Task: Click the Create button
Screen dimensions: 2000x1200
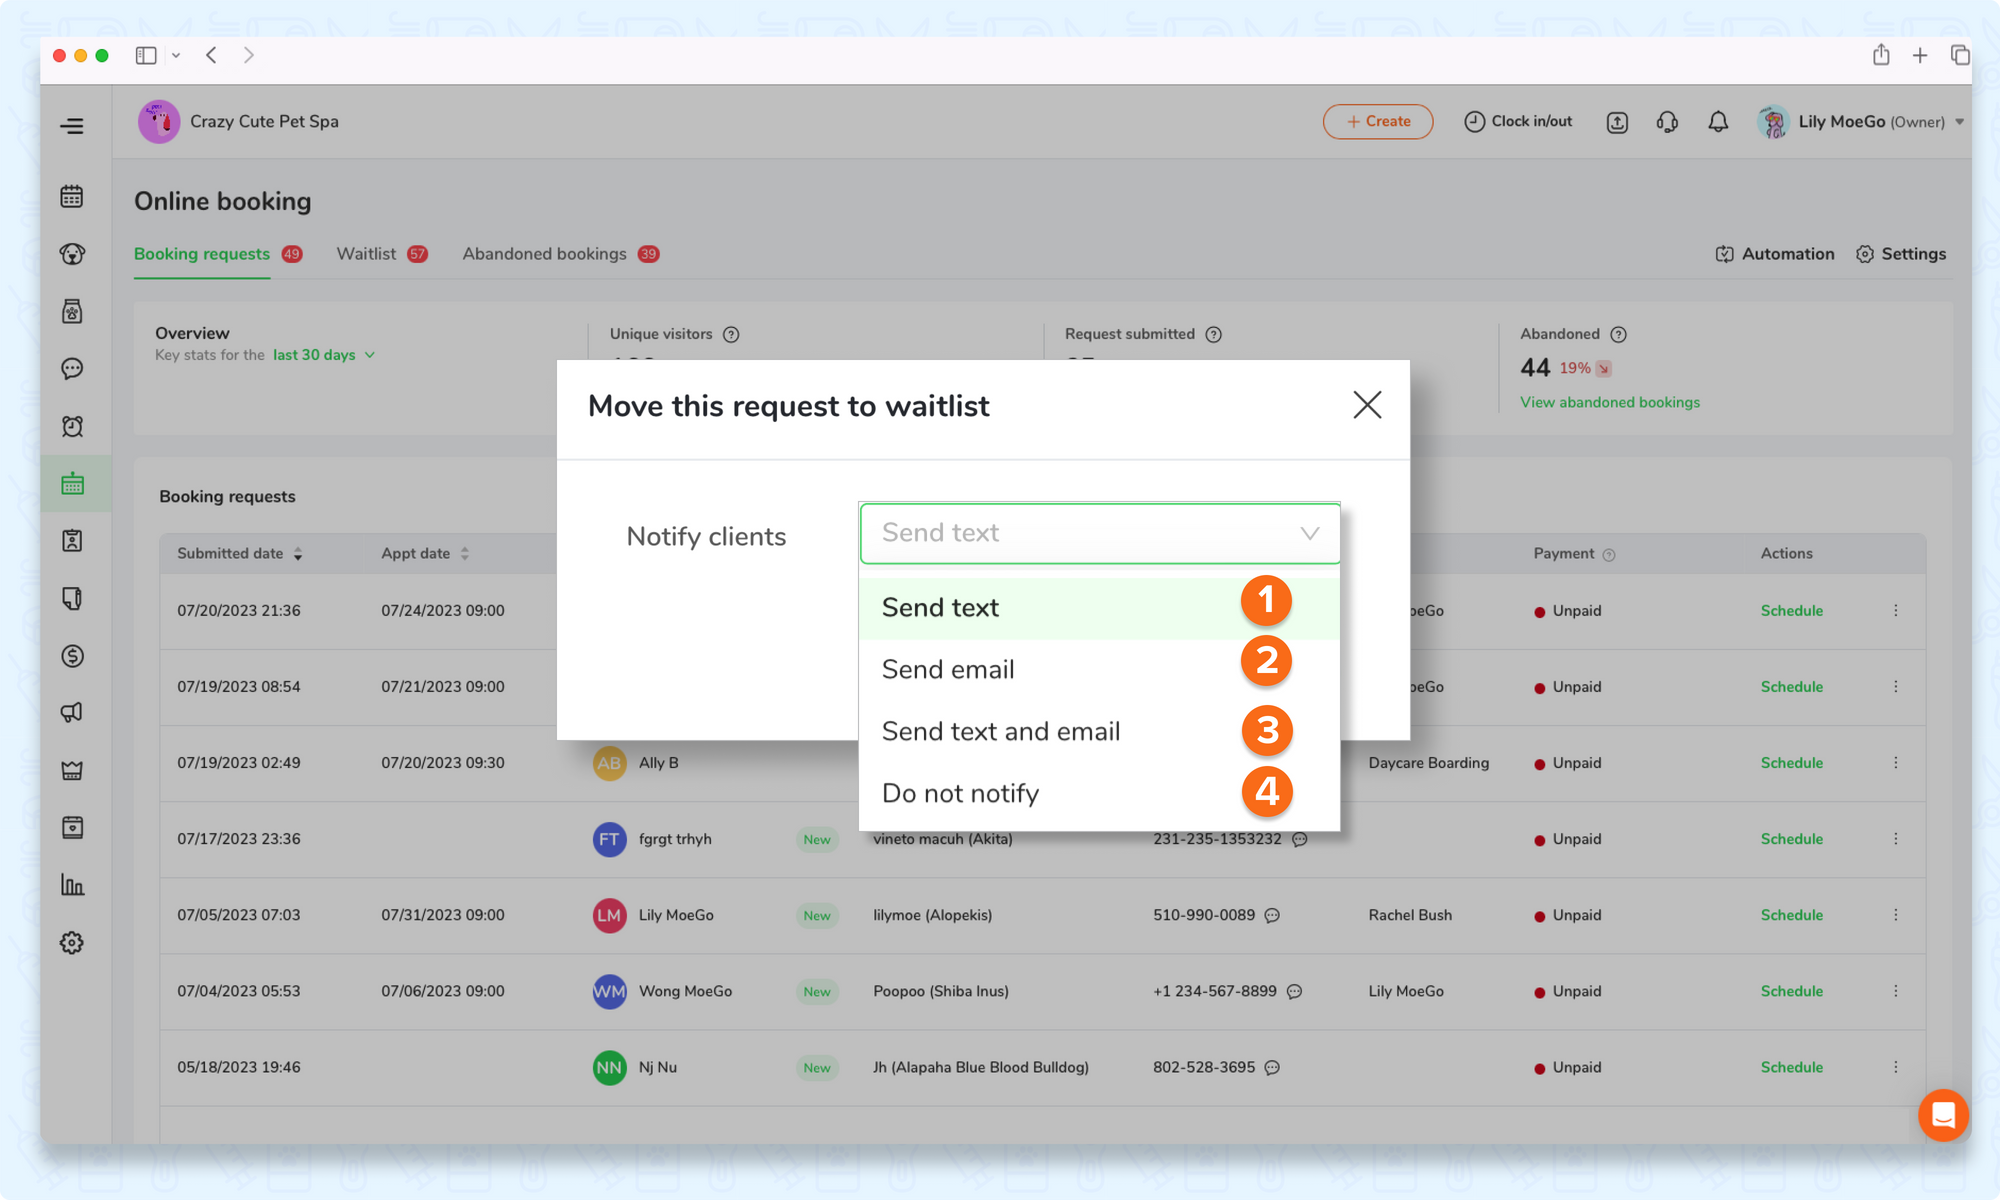Action: point(1377,122)
